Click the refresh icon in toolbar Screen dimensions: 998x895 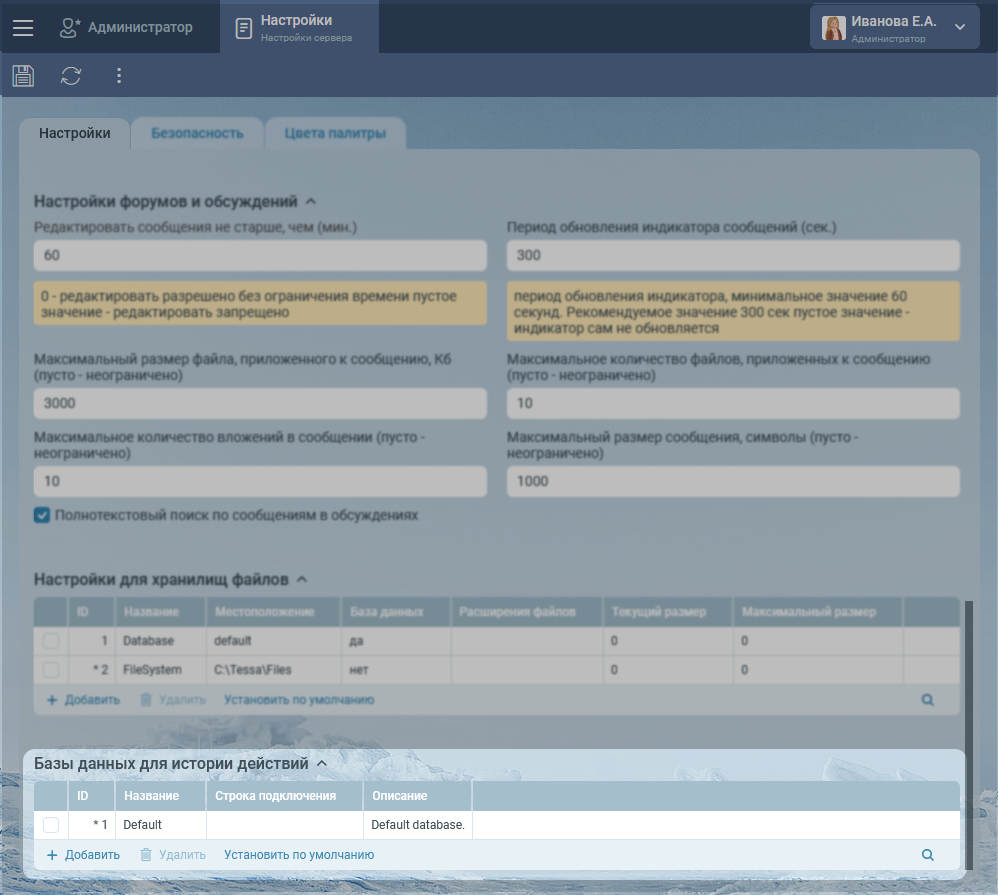coord(71,75)
